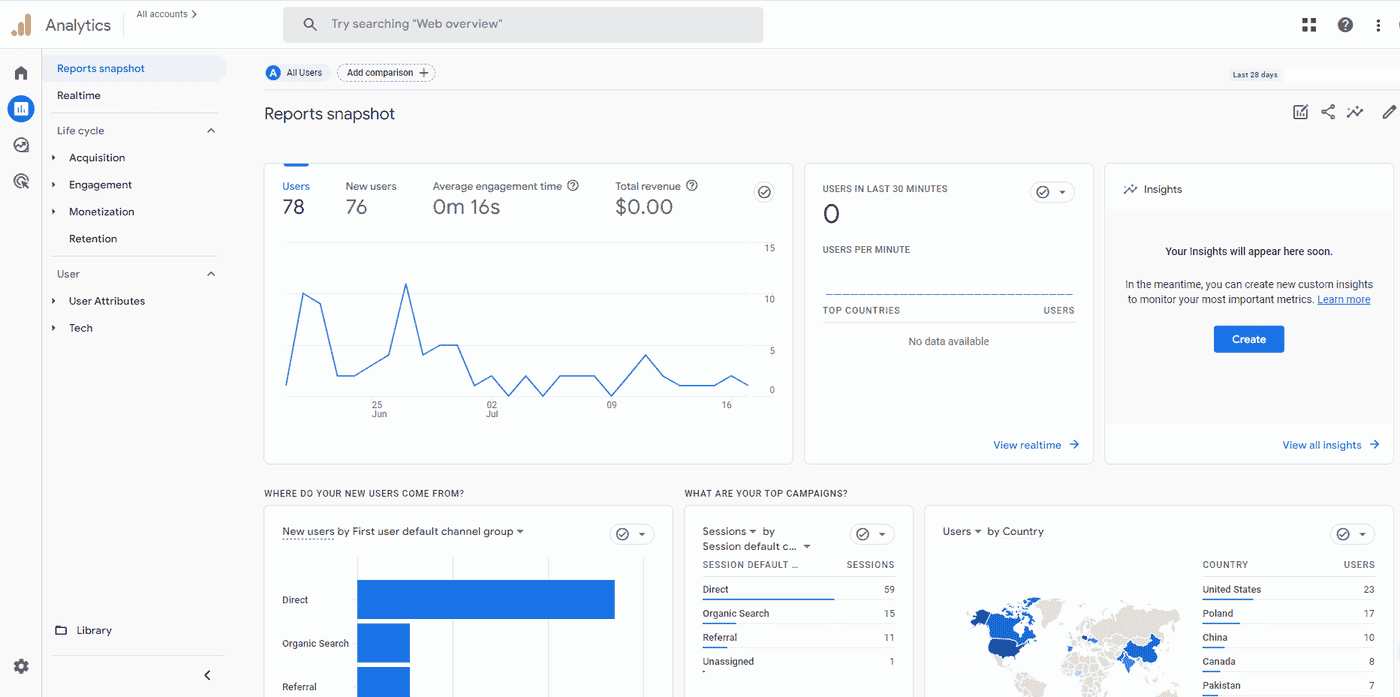Open the realtime card check dropdown

click(x=1052, y=192)
